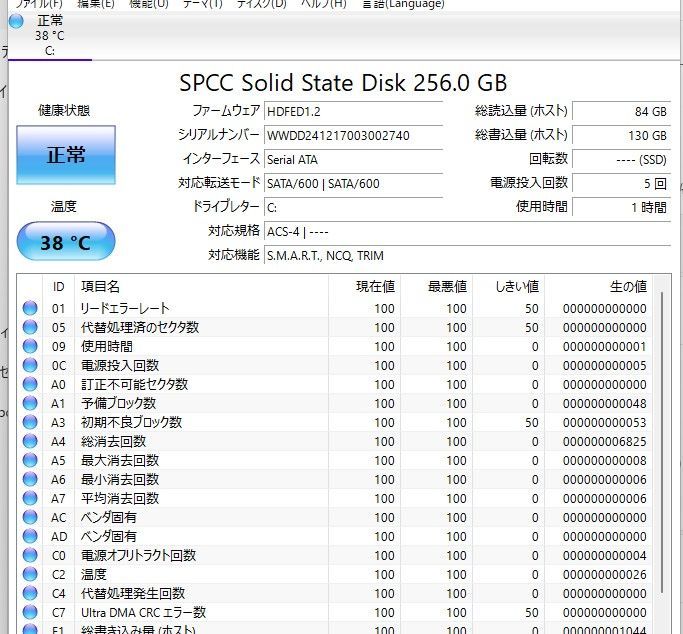Image resolution: width=683 pixels, height=634 pixels.
Task: Click the 正常 health status button
Action: pos(66,155)
